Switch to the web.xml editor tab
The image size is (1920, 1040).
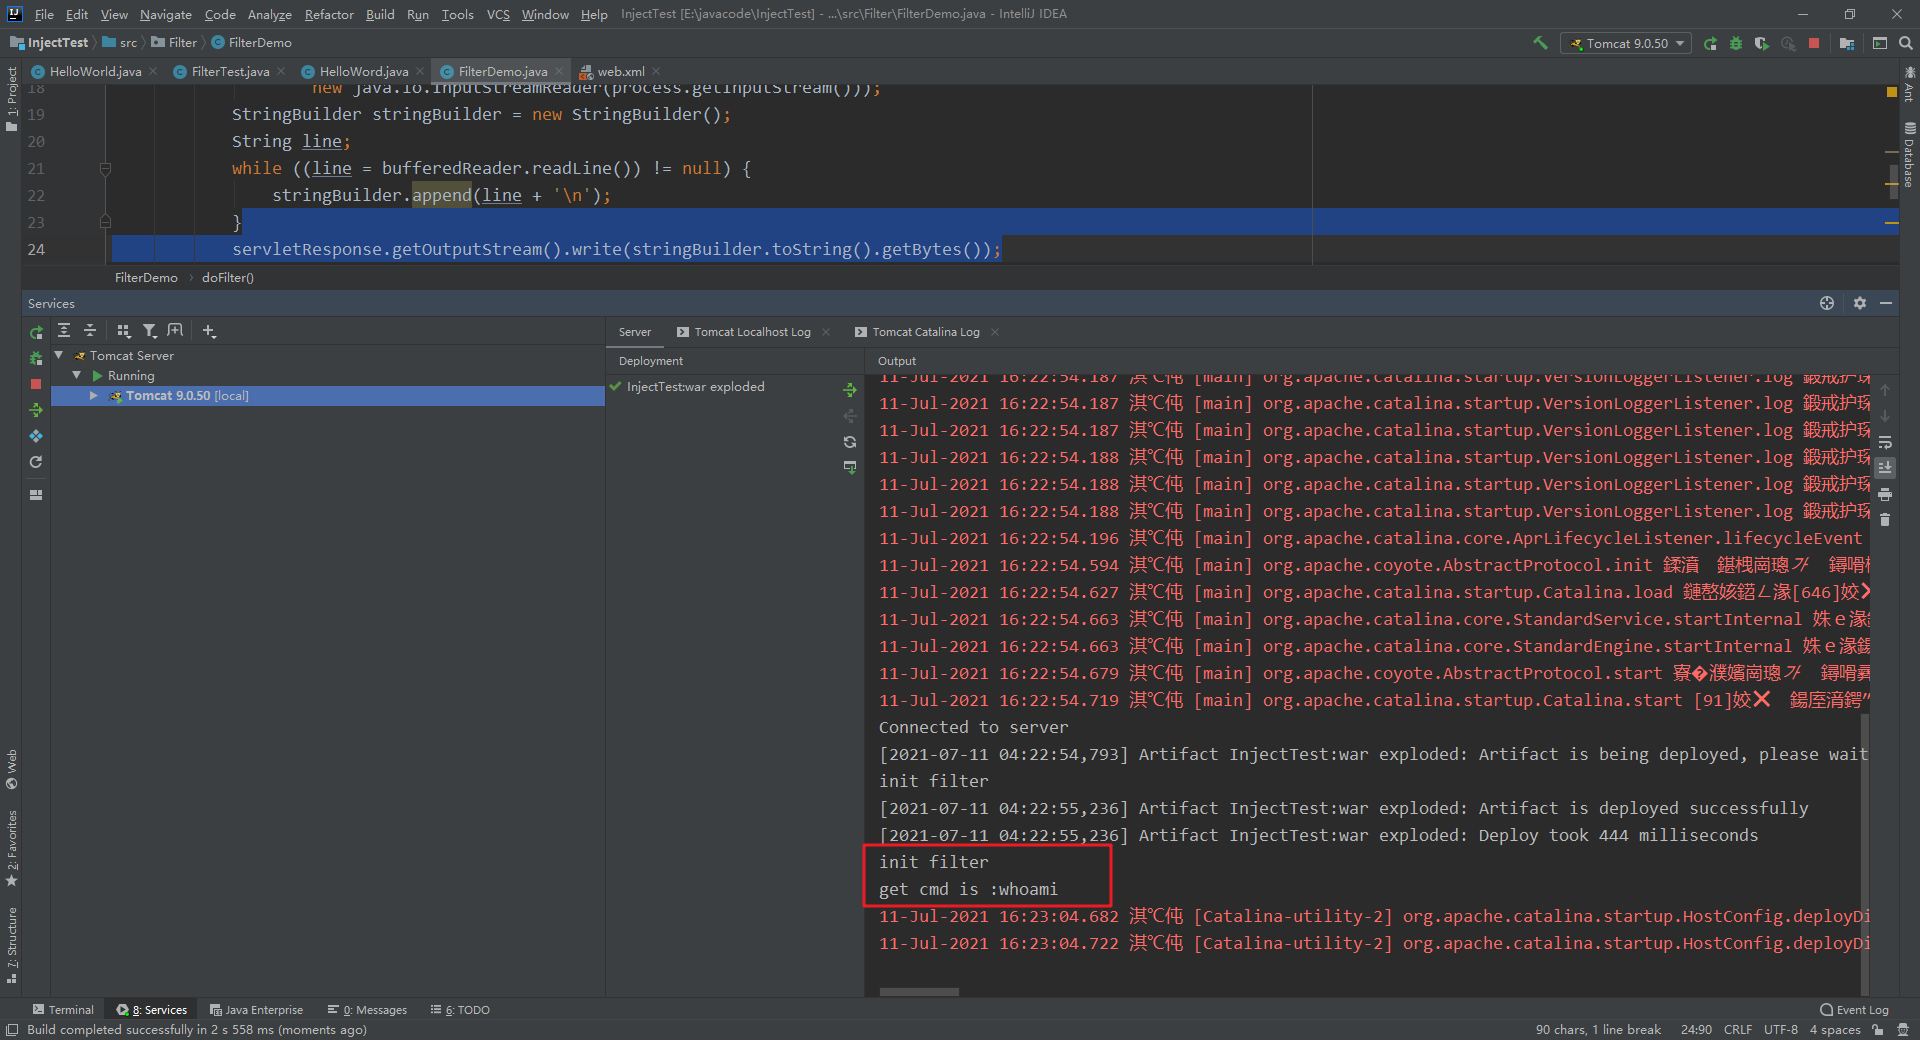point(620,71)
